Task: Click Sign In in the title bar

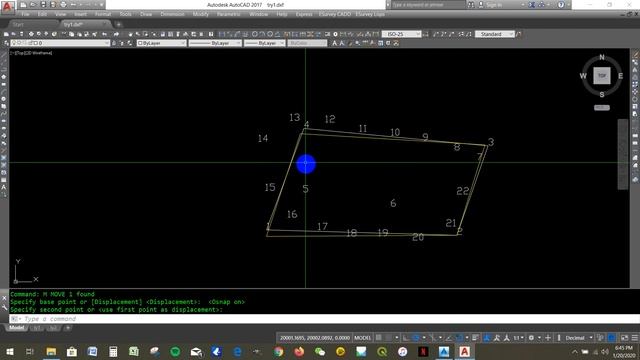Action: click(x=493, y=5)
